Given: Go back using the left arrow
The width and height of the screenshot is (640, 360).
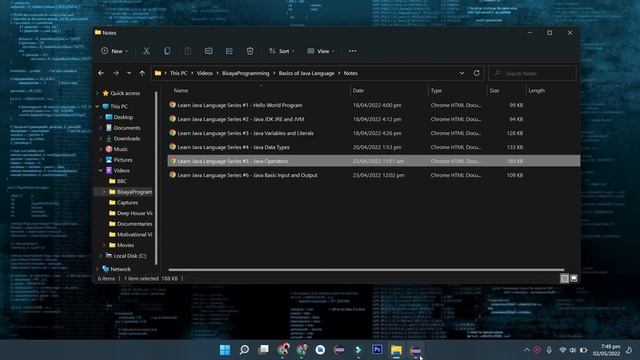Looking at the screenshot, I should click(x=101, y=73).
